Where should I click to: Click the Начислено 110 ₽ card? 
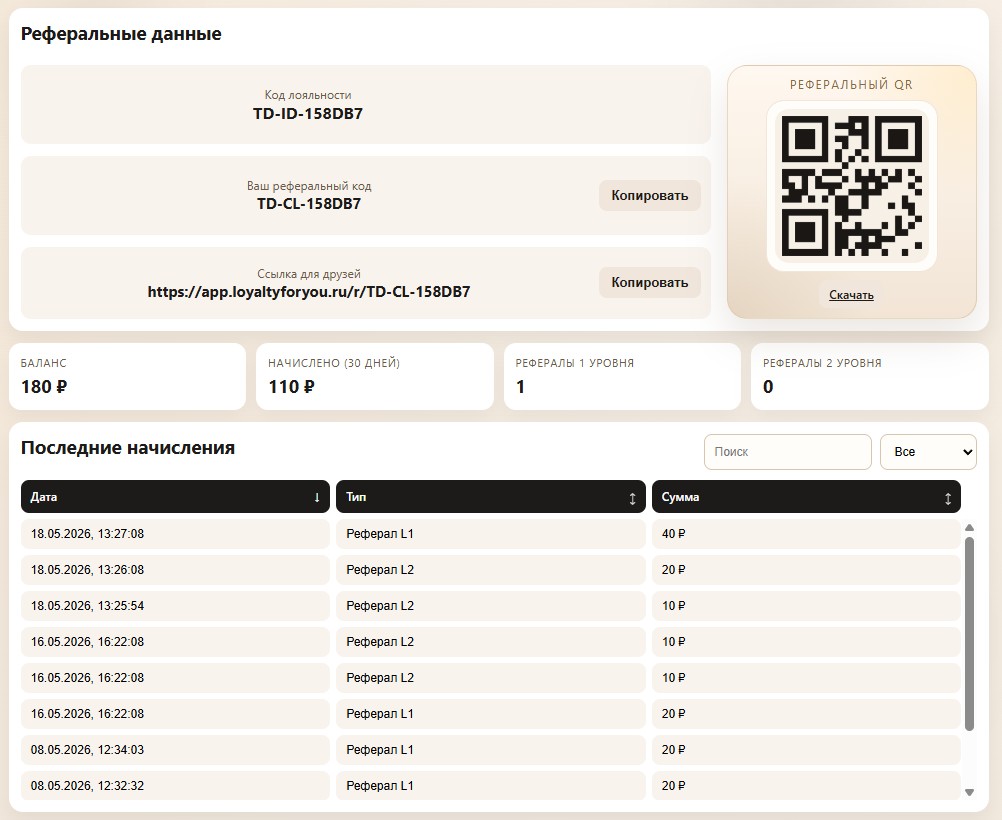[374, 376]
